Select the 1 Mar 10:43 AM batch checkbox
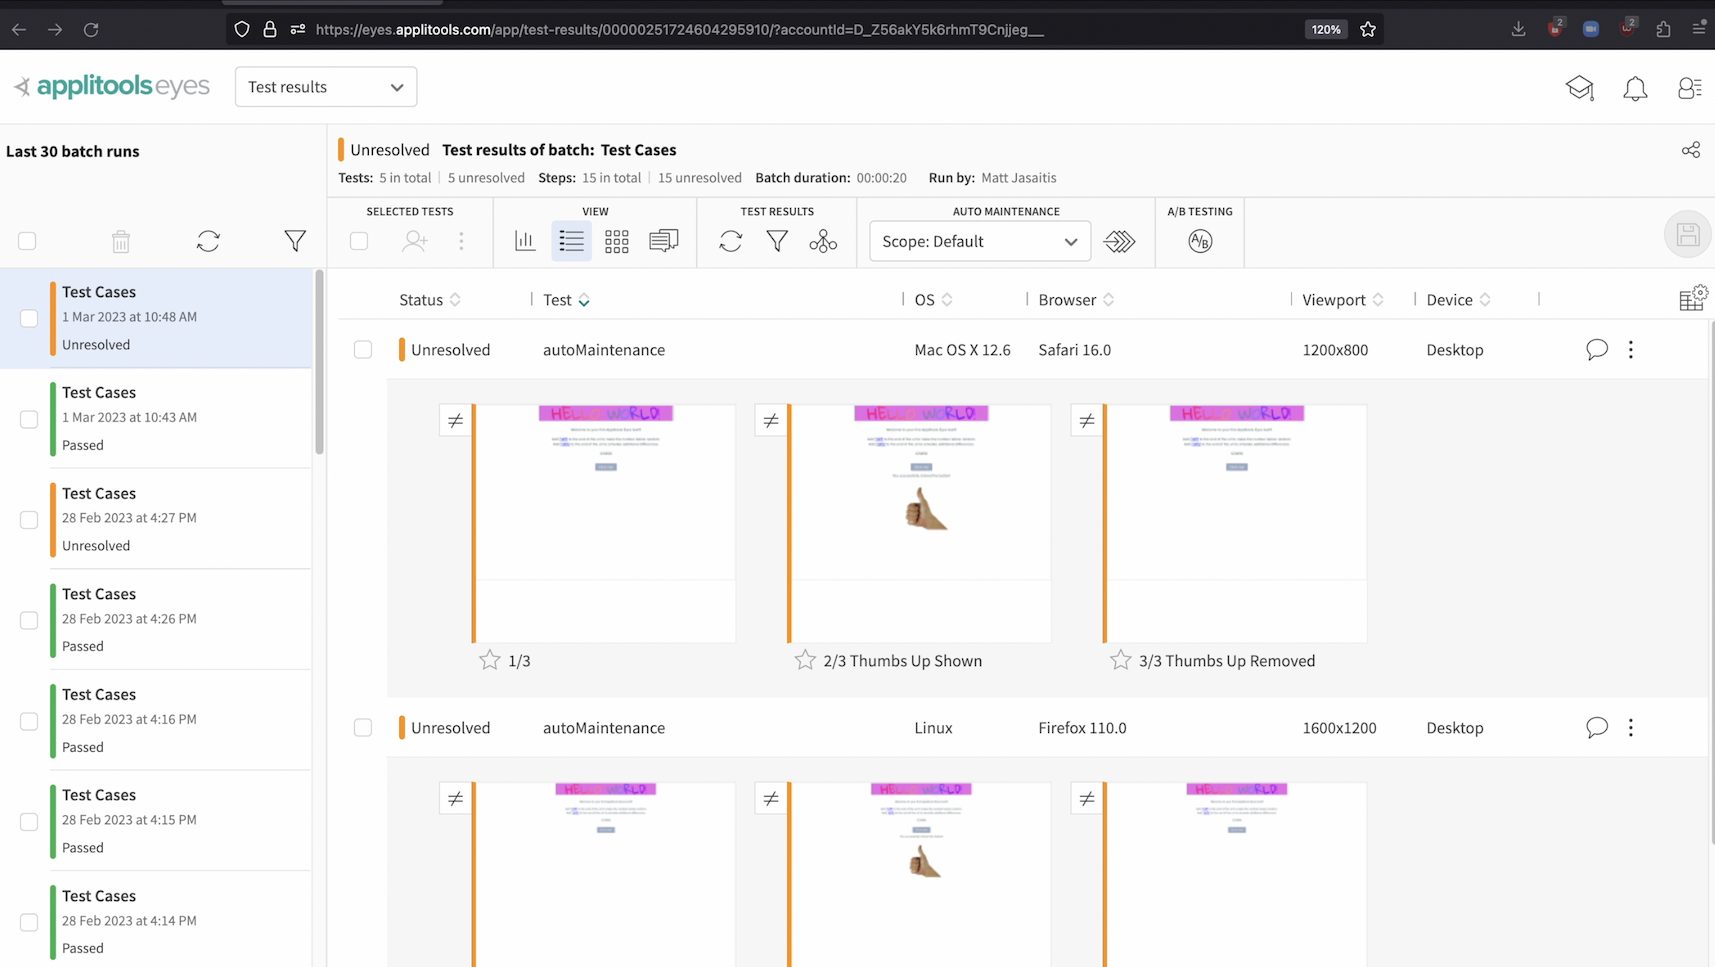The image size is (1715, 967). pyautogui.click(x=29, y=419)
